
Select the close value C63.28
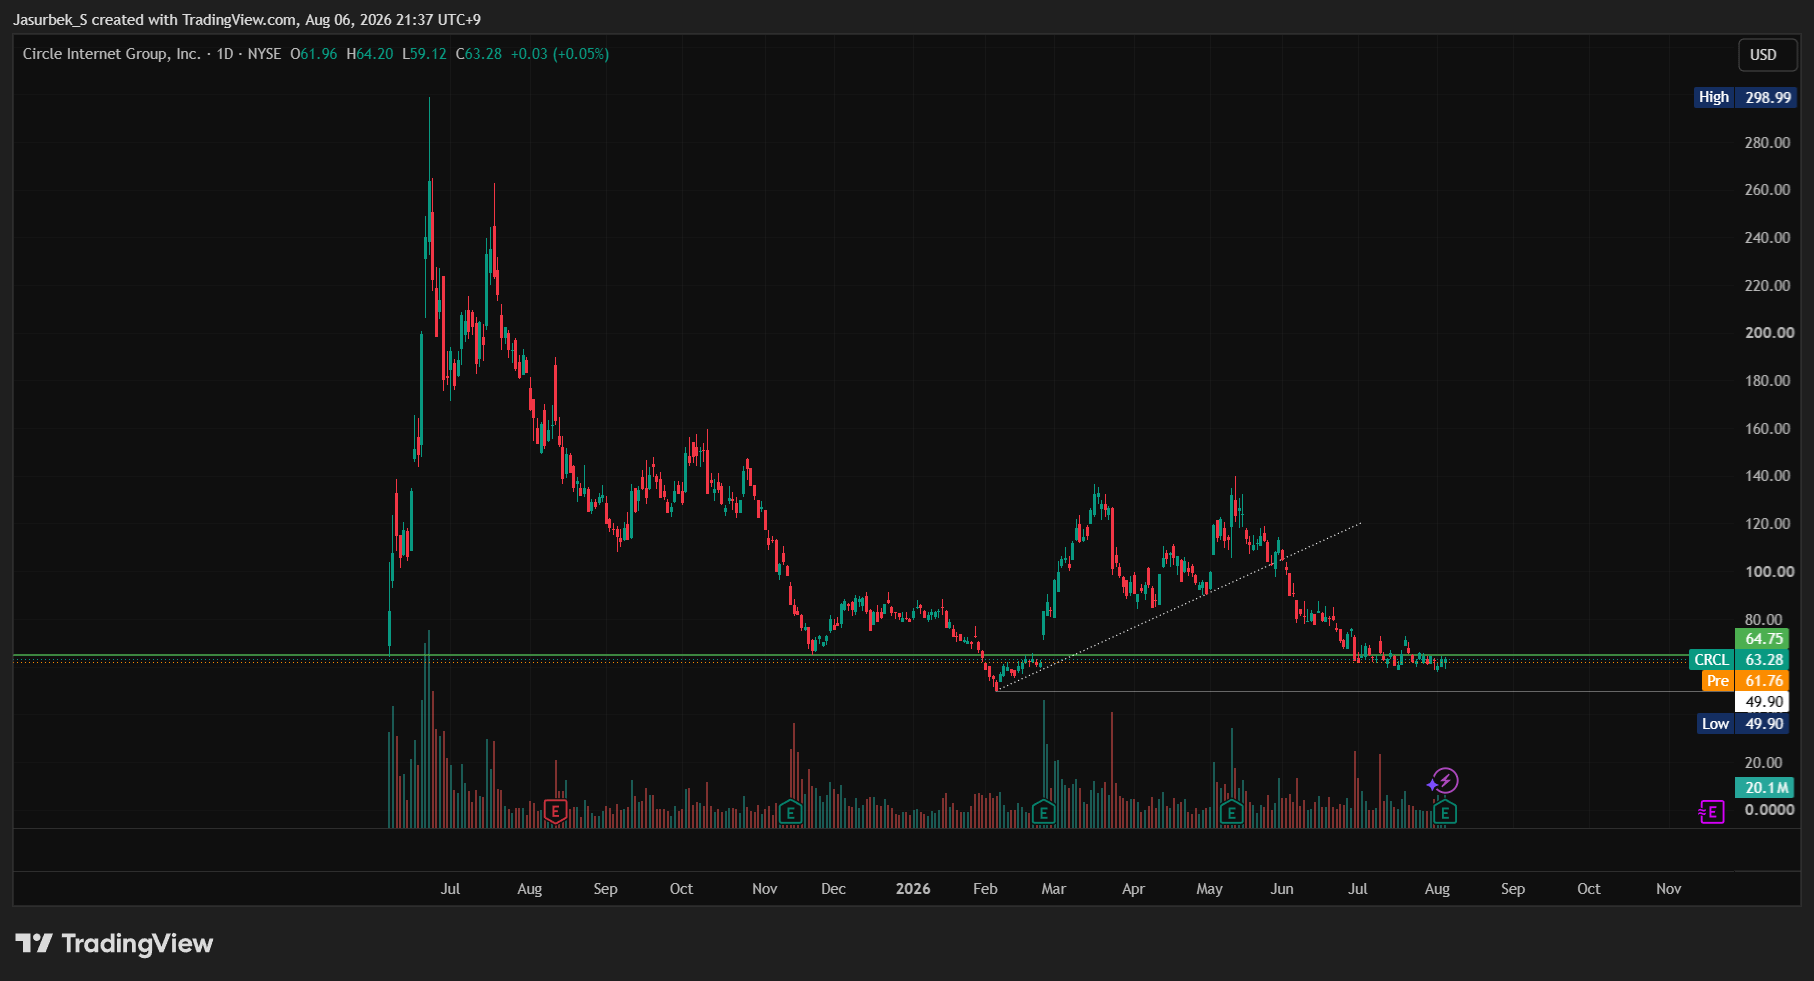coord(479,54)
